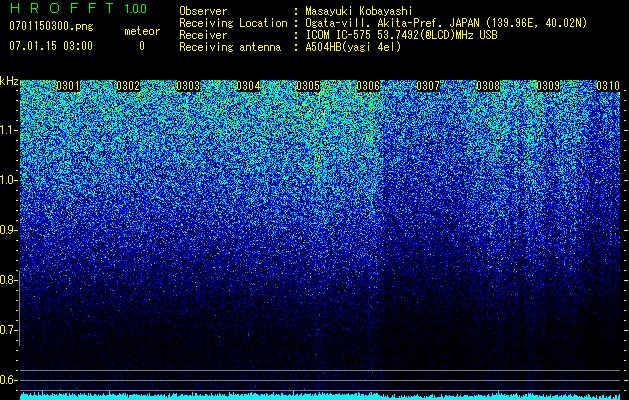629x400 pixels.
Task: Click the Observer field label
Action: (x=203, y=11)
